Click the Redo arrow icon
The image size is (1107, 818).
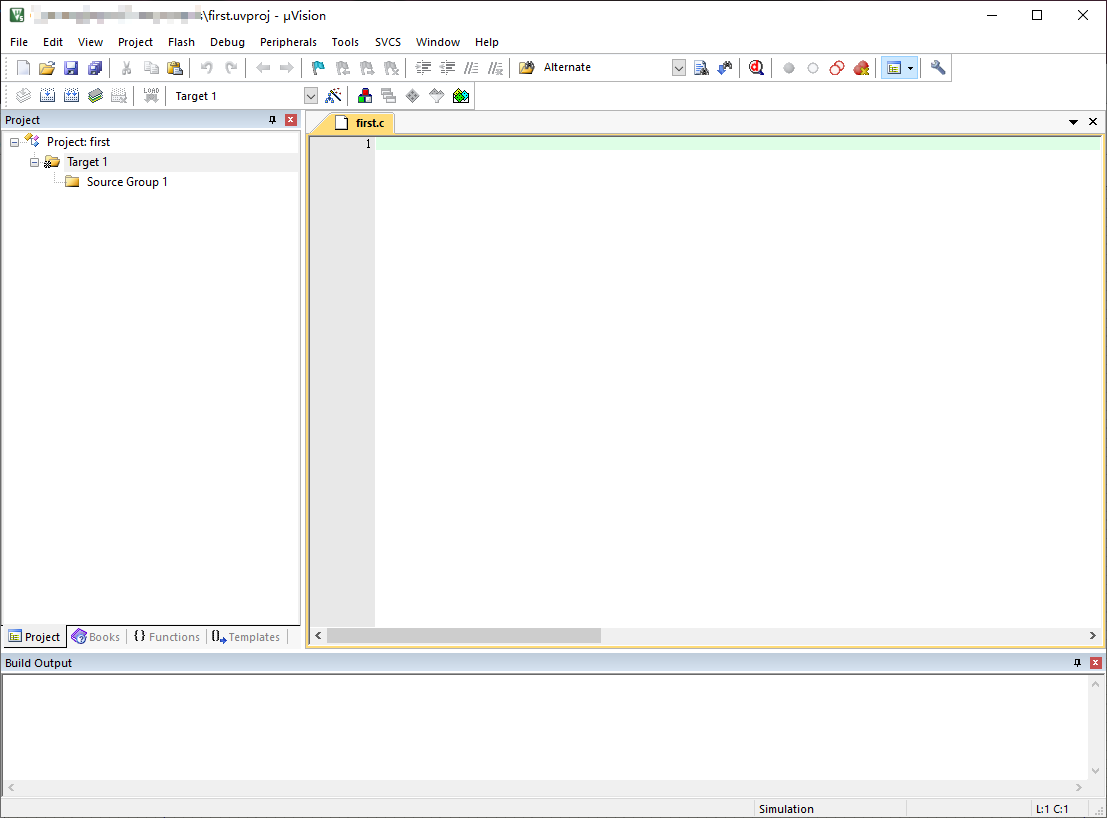click(x=231, y=68)
